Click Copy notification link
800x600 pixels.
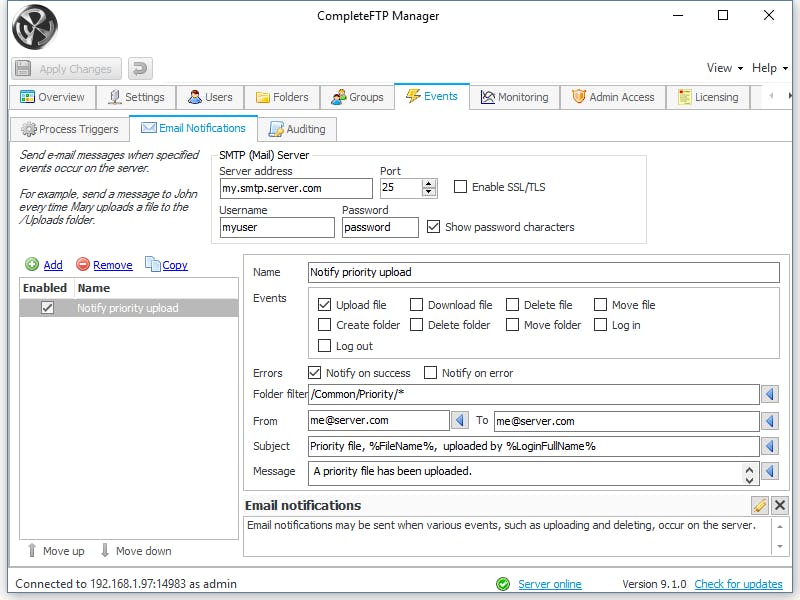[x=175, y=265]
